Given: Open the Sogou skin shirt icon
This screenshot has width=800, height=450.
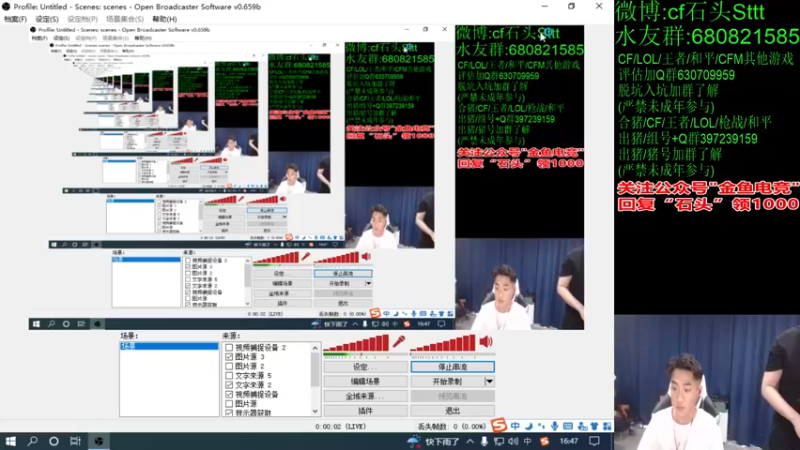Looking at the screenshot, I should [x=594, y=426].
